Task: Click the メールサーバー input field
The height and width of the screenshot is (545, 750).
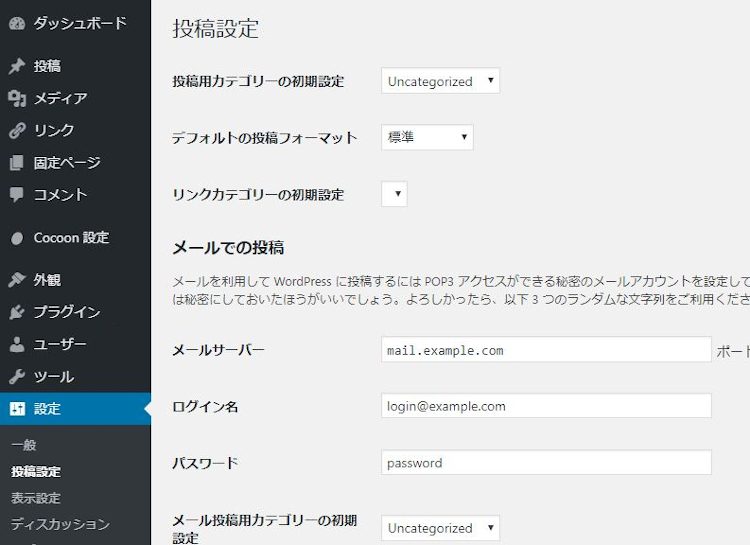Action: [x=546, y=349]
